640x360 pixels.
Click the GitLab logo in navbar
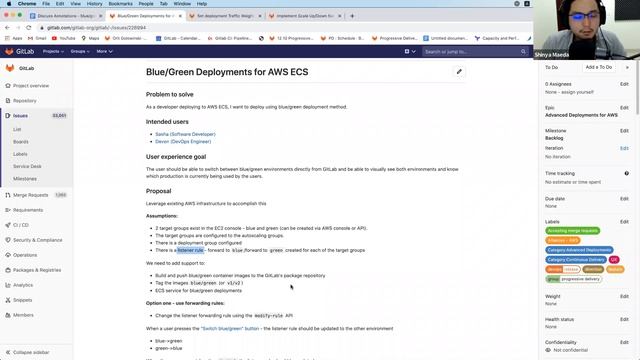click(x=19, y=51)
